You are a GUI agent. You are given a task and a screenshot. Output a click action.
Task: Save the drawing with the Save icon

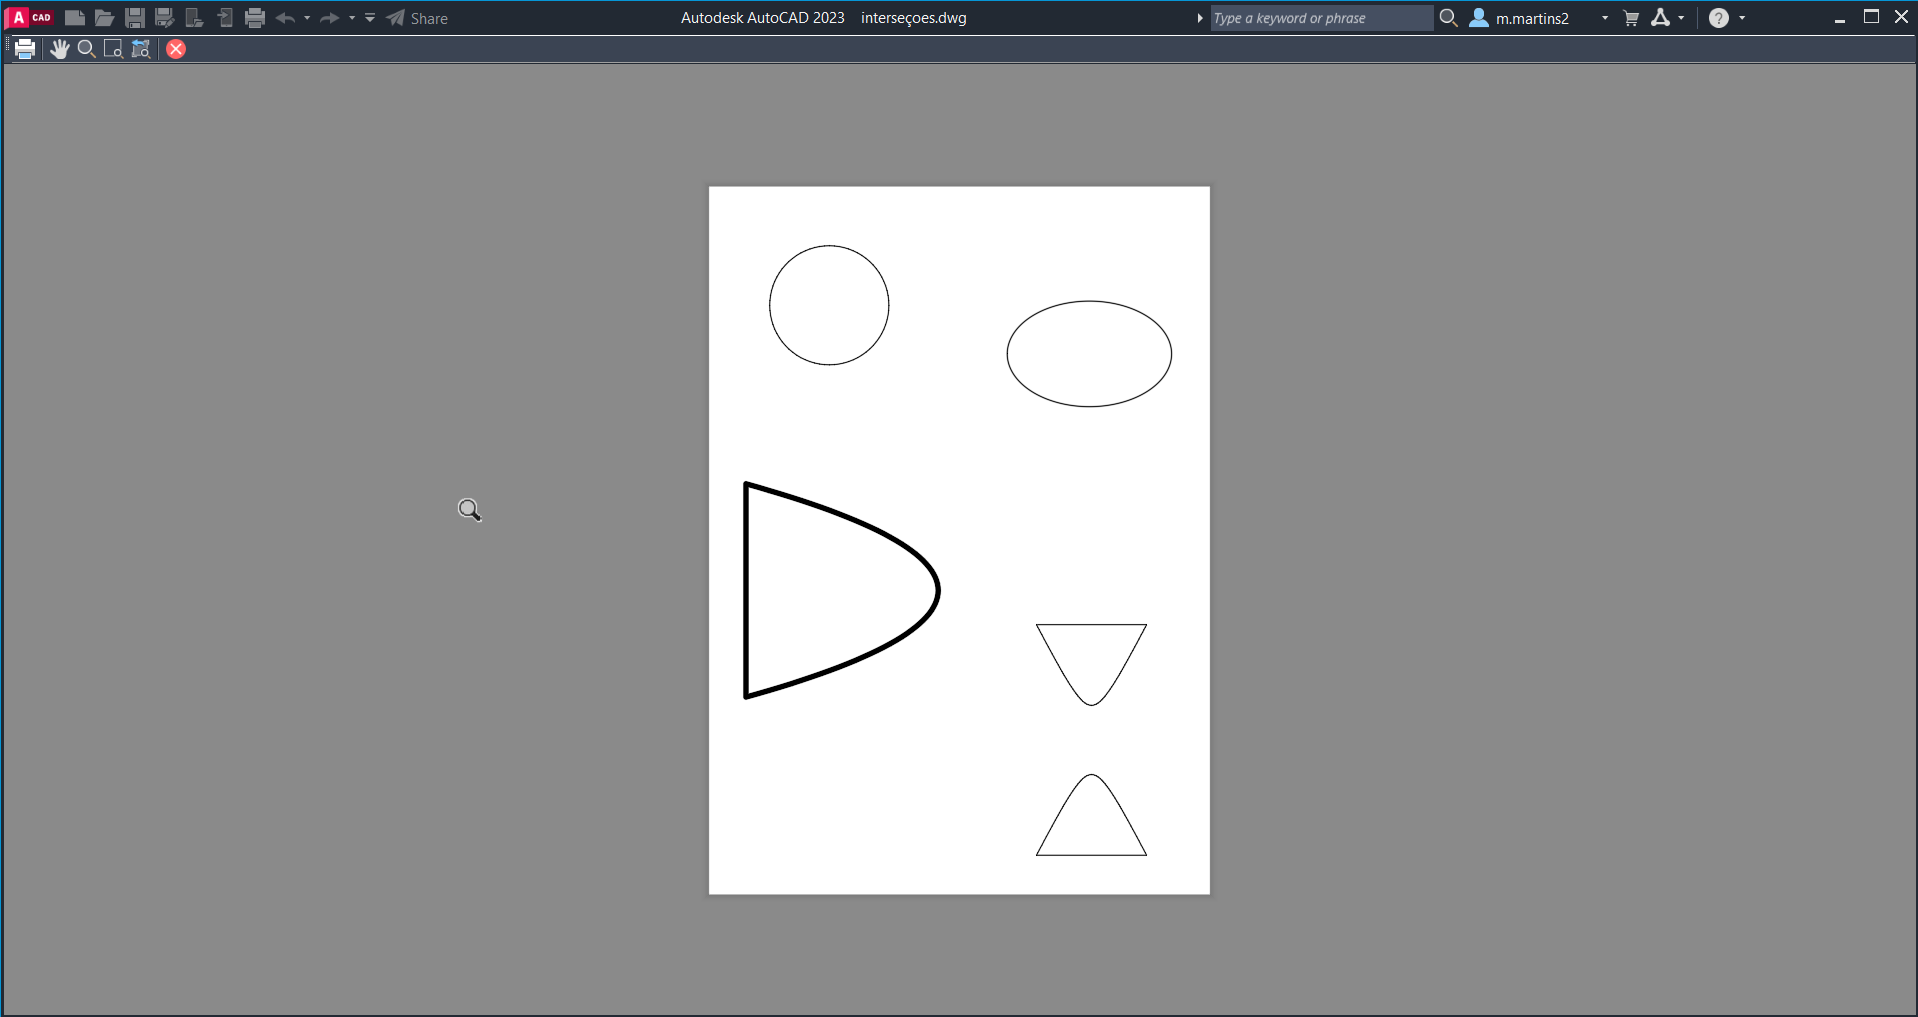[134, 18]
